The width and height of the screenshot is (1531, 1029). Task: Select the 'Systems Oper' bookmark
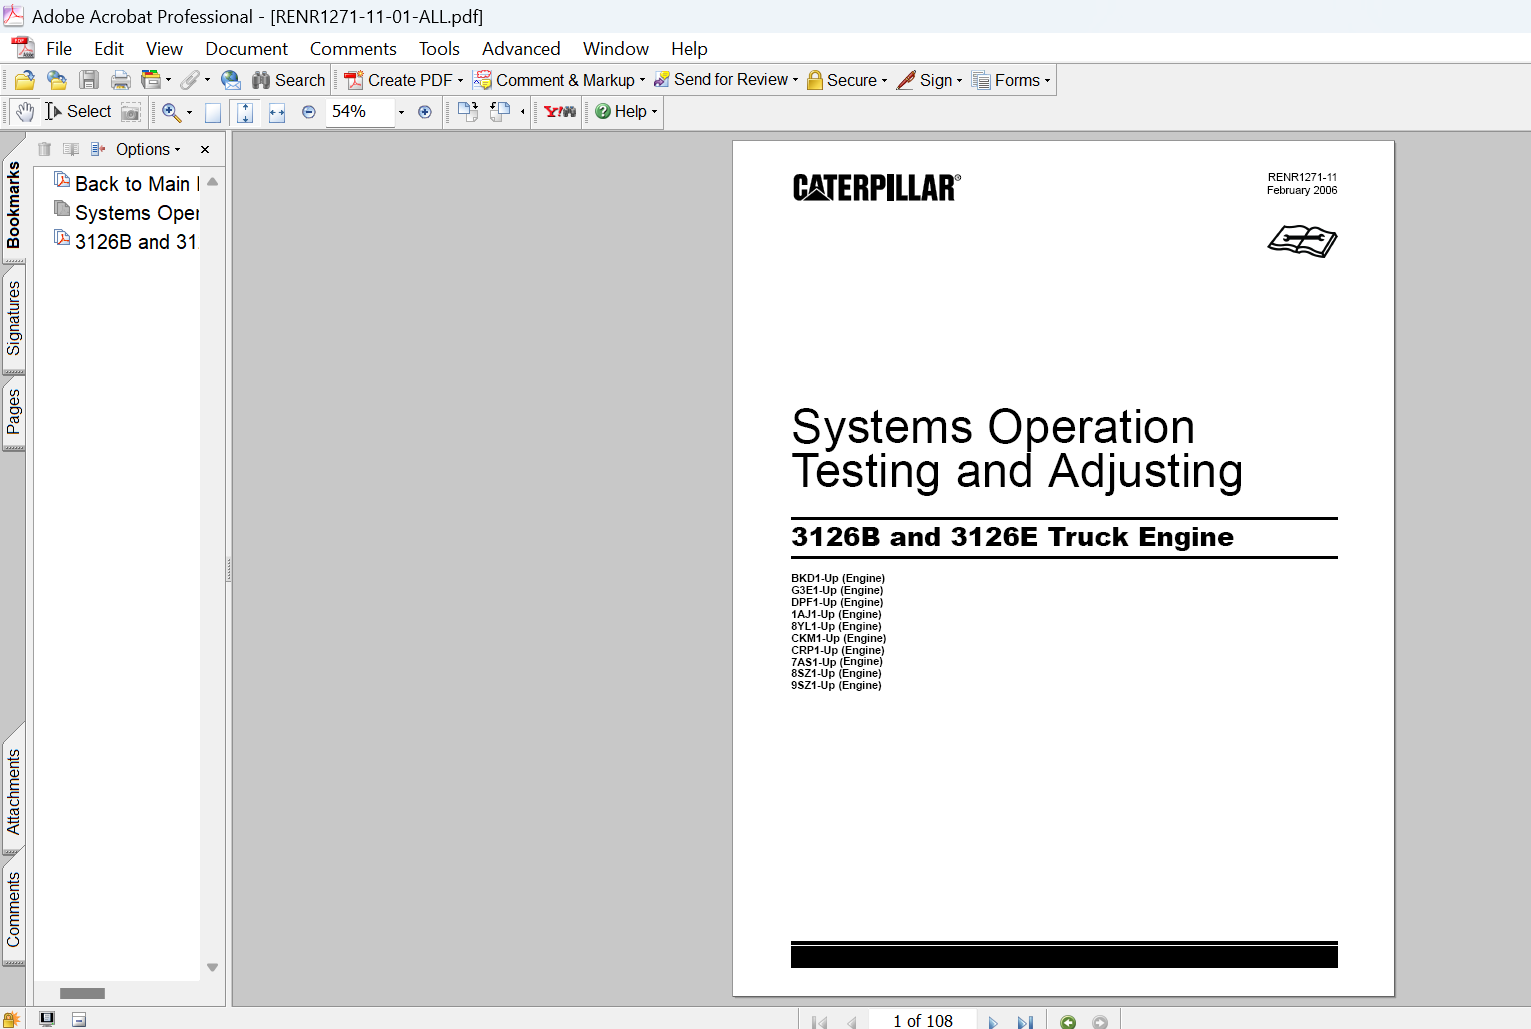[x=127, y=213]
